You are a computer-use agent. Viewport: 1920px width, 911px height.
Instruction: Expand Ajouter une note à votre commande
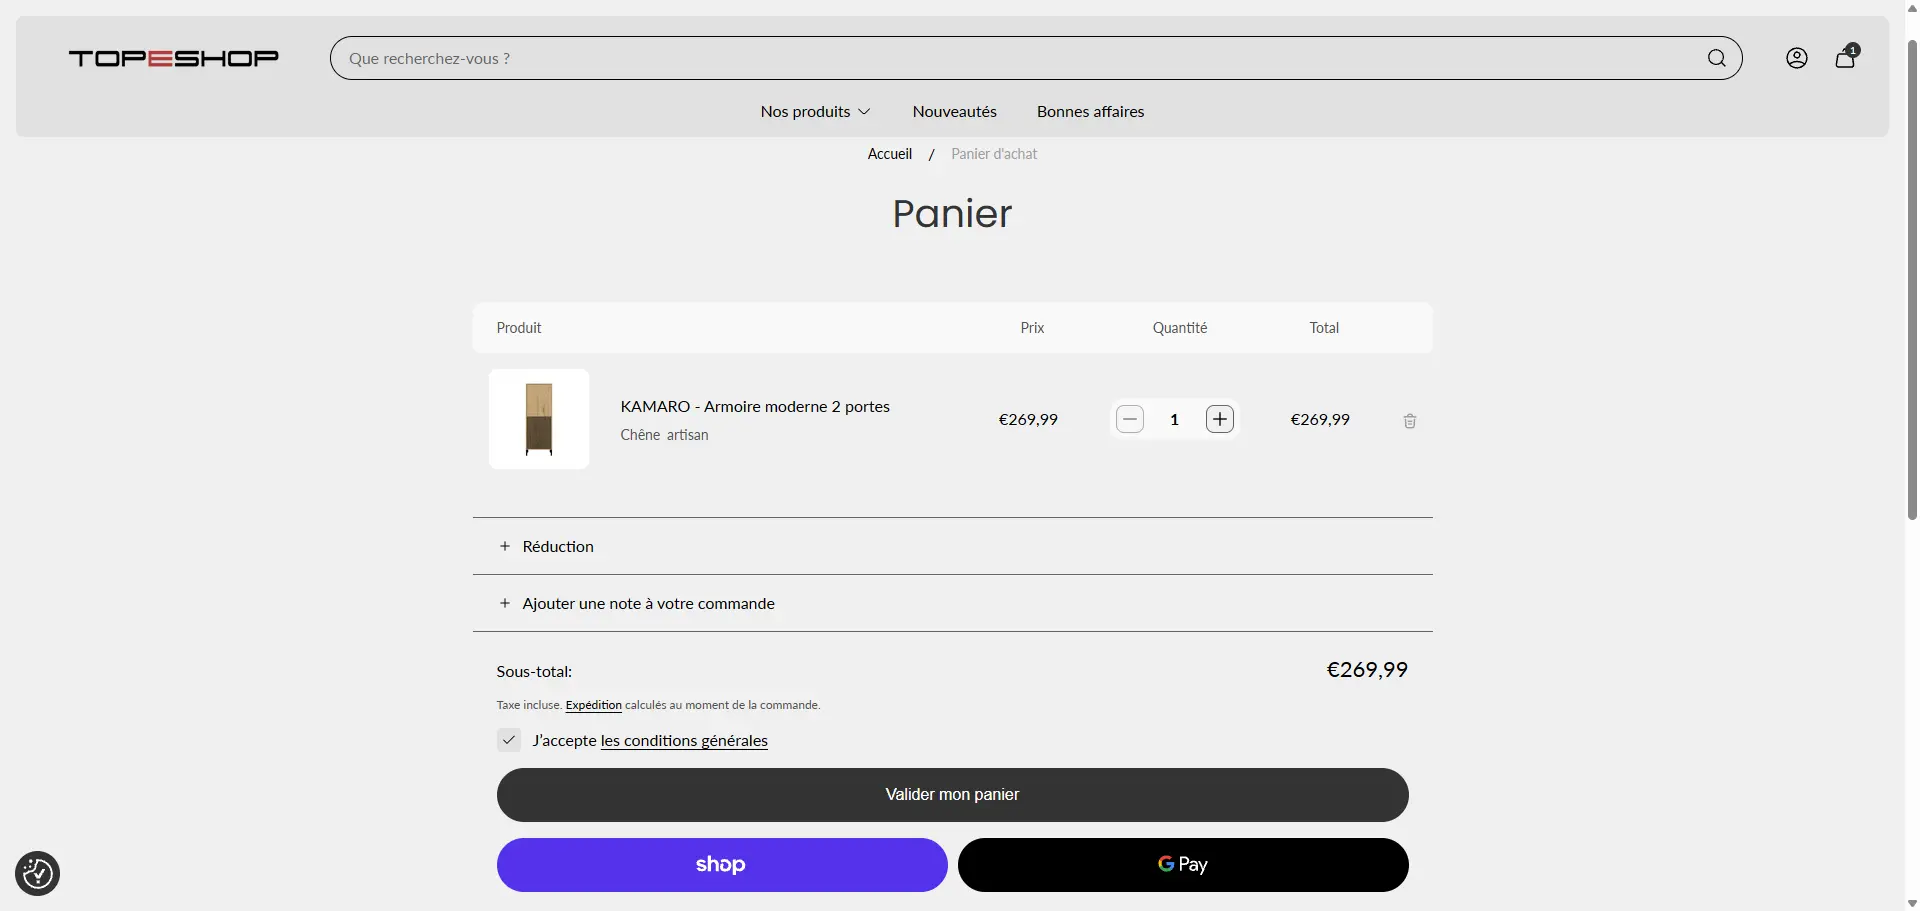952,603
